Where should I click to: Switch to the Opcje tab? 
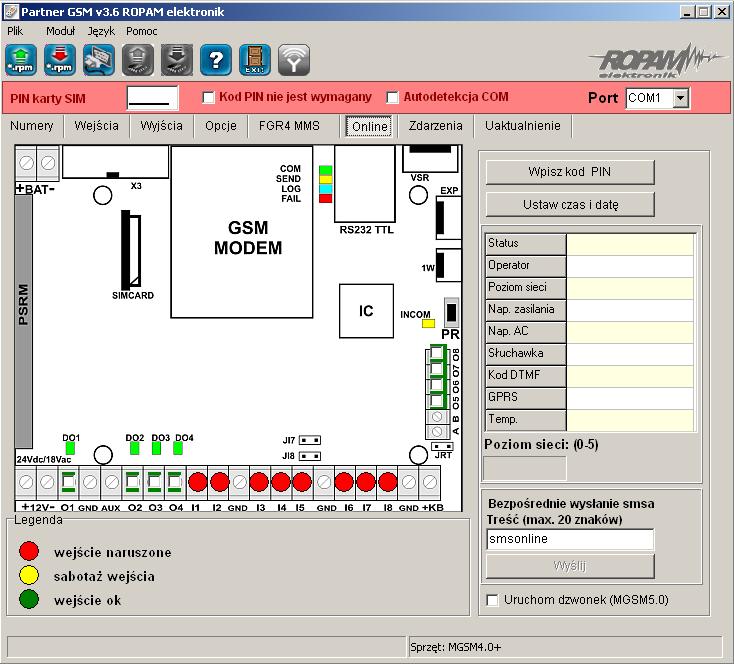[x=221, y=126]
